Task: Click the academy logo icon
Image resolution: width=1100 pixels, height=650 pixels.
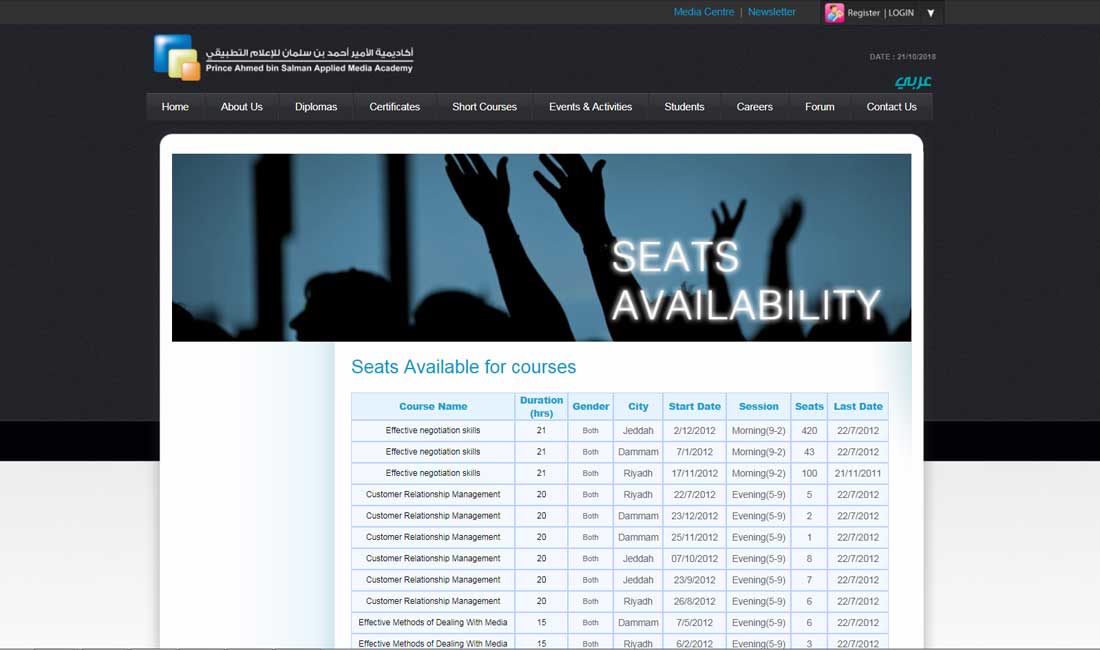Action: click(x=177, y=57)
